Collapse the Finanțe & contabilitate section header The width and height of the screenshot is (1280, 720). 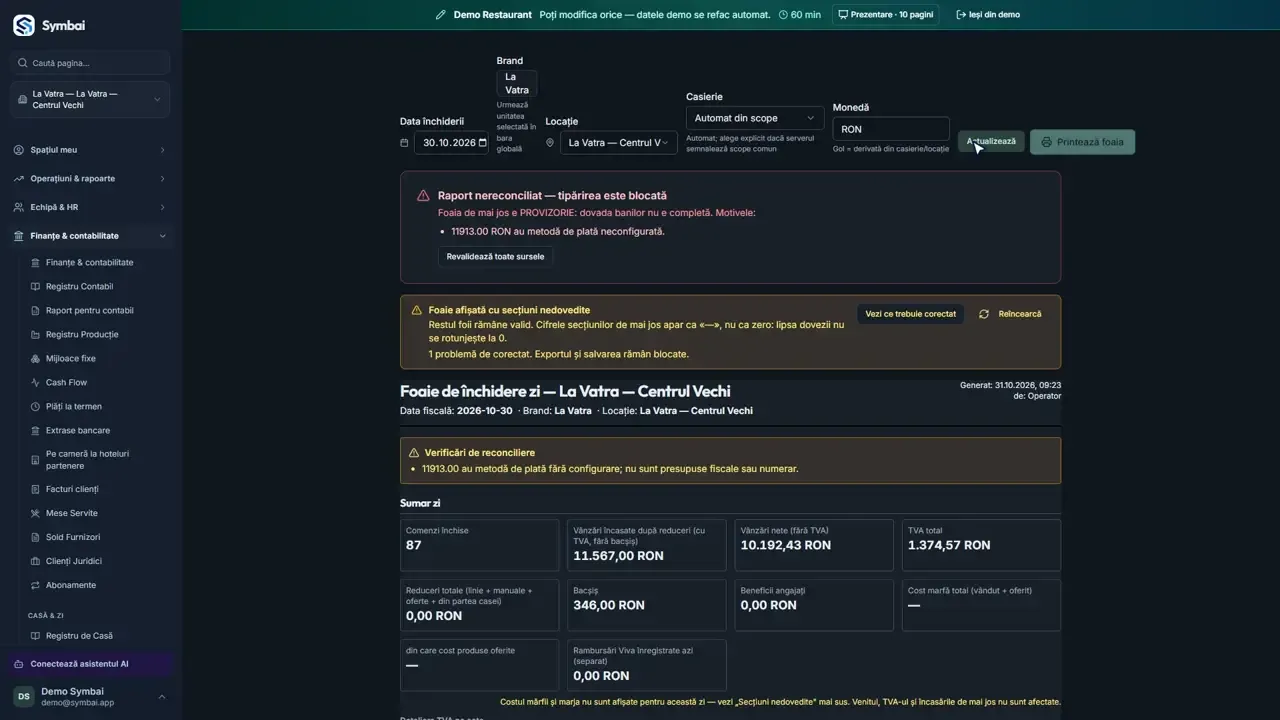[90, 236]
